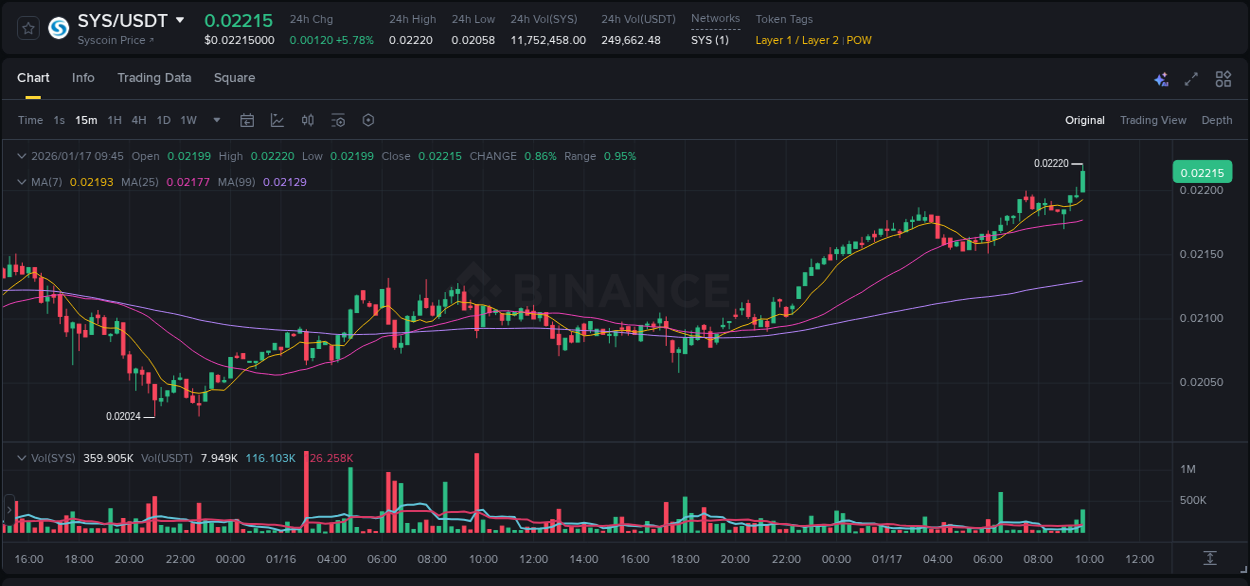
Task: Expand the chart to fullscreen
Action: pyautogui.click(x=1190, y=78)
